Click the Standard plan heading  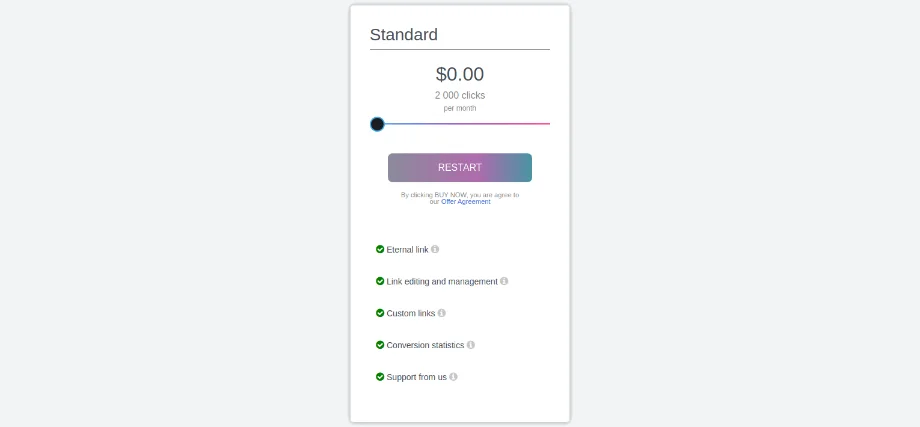404,35
